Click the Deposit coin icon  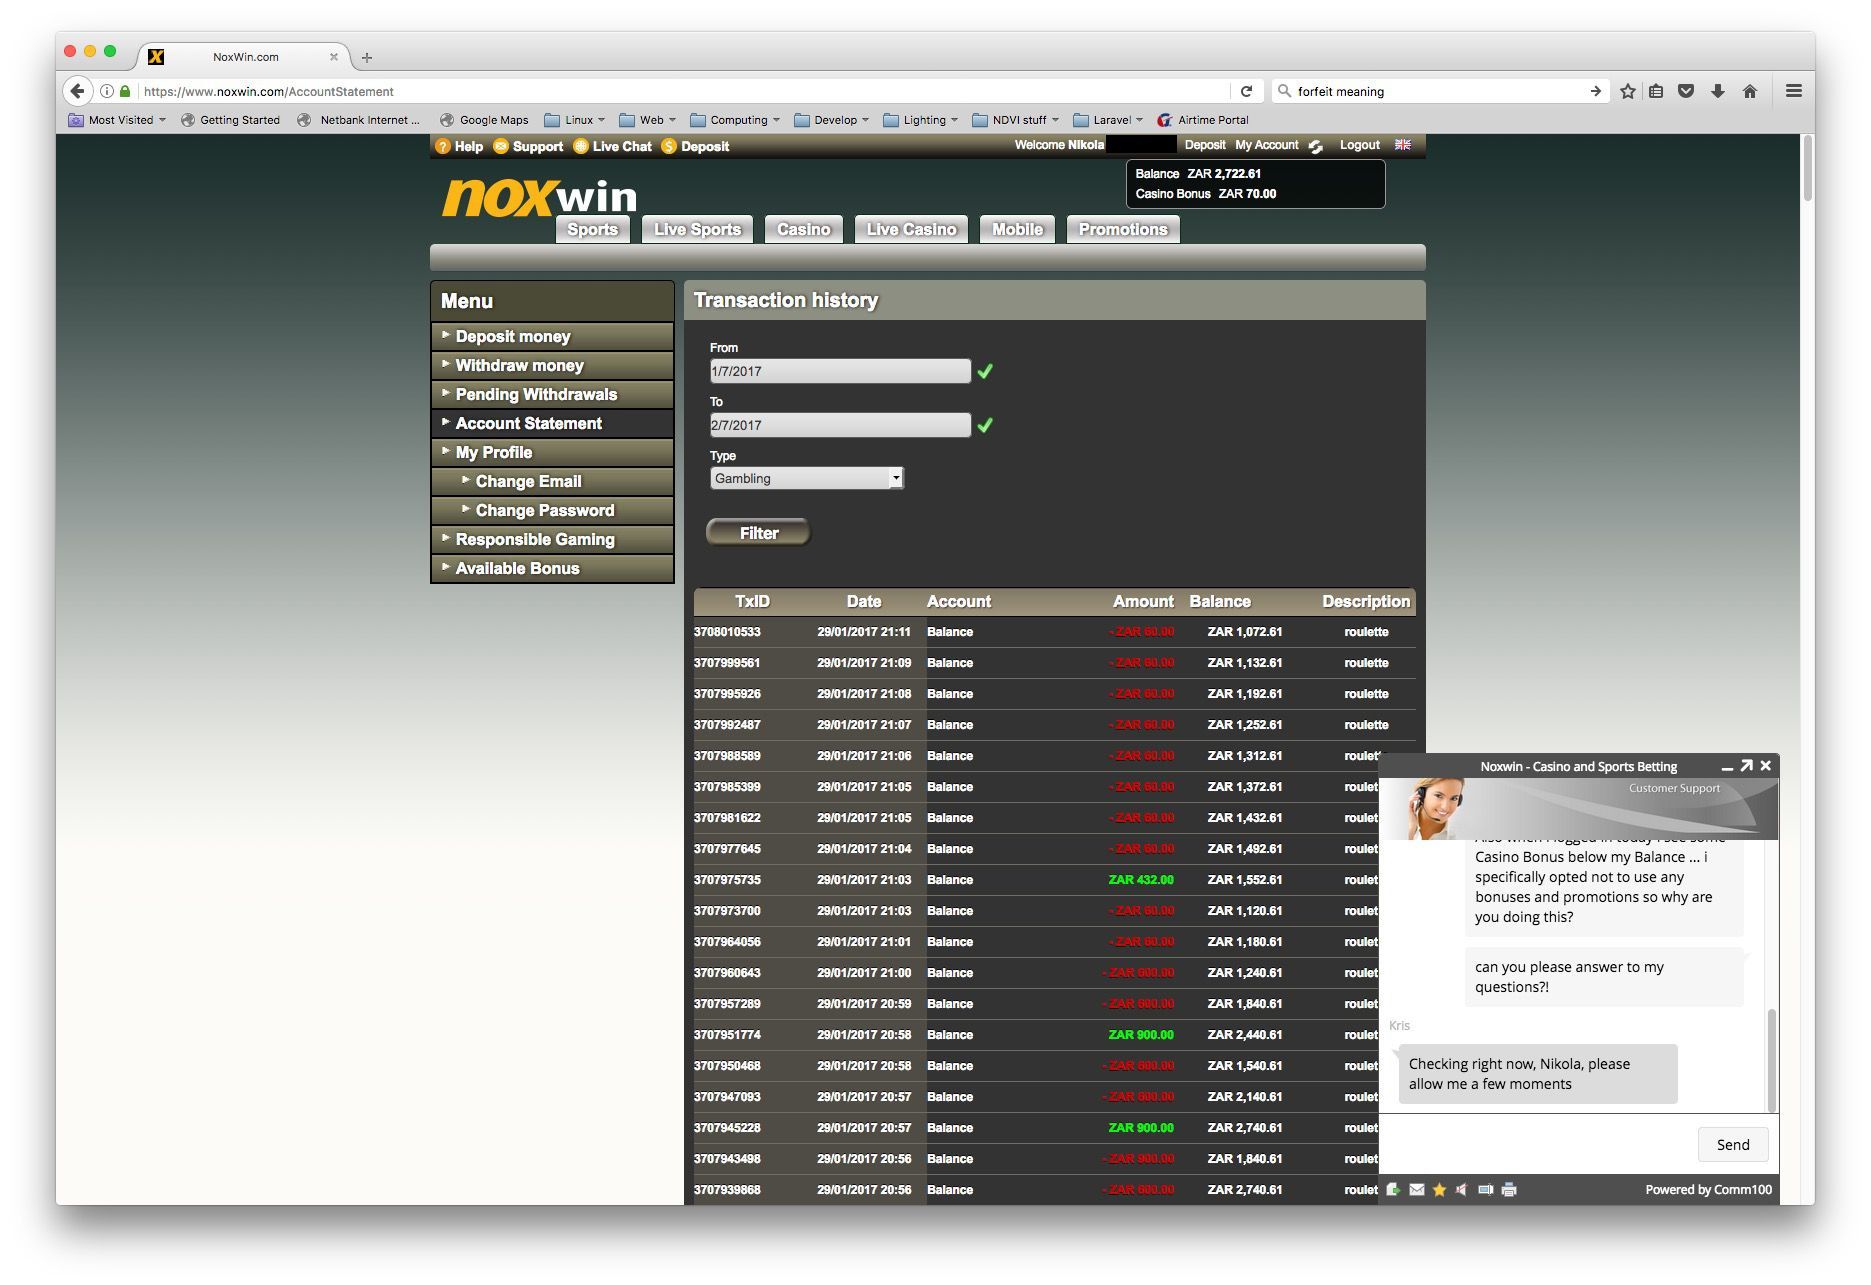pos(669,146)
